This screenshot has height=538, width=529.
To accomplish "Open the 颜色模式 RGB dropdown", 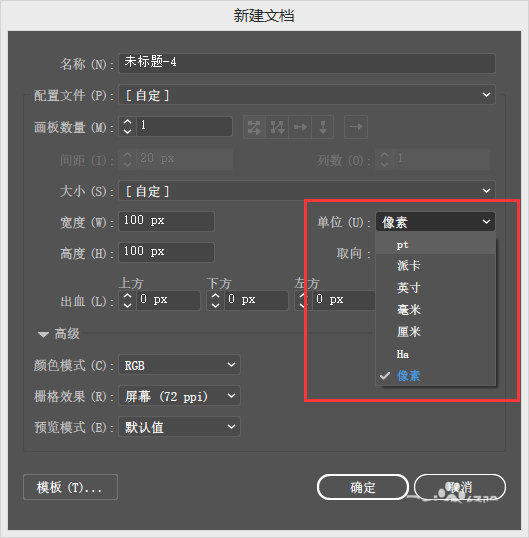I will tap(179, 365).
